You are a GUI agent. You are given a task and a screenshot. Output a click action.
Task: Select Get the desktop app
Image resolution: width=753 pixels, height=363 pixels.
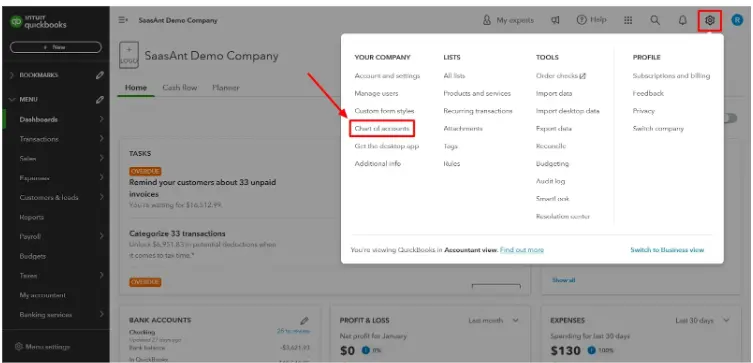click(x=387, y=146)
